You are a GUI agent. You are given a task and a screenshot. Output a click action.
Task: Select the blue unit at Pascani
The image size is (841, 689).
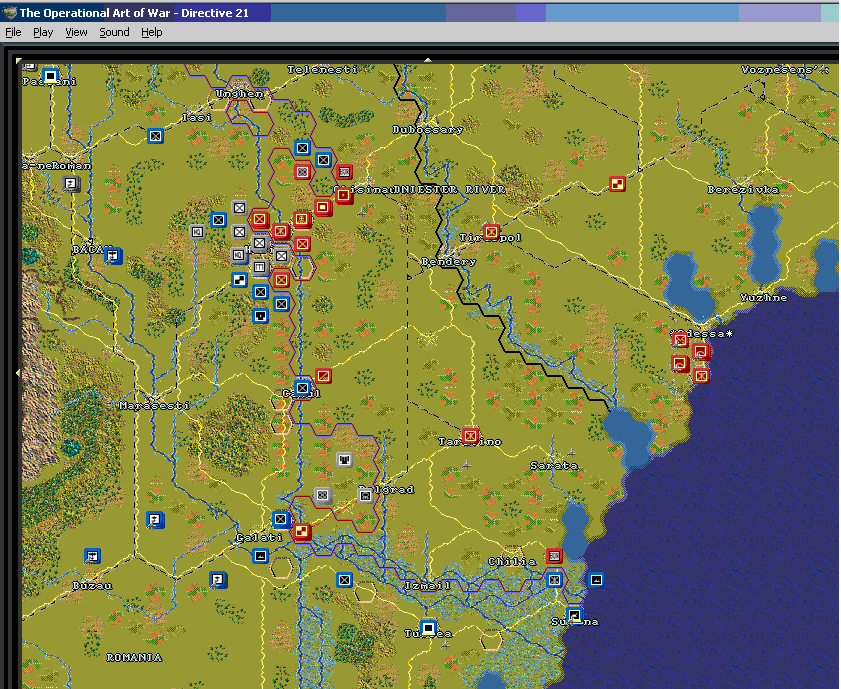click(x=50, y=76)
